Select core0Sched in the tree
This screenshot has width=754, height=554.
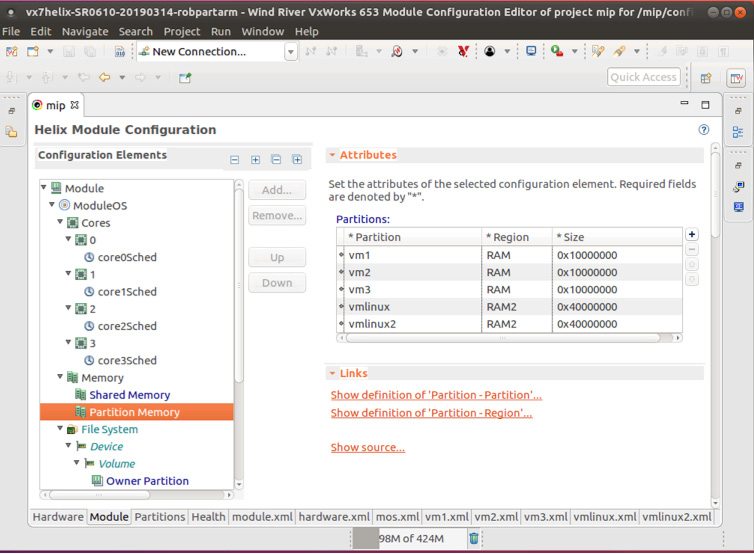click(127, 257)
